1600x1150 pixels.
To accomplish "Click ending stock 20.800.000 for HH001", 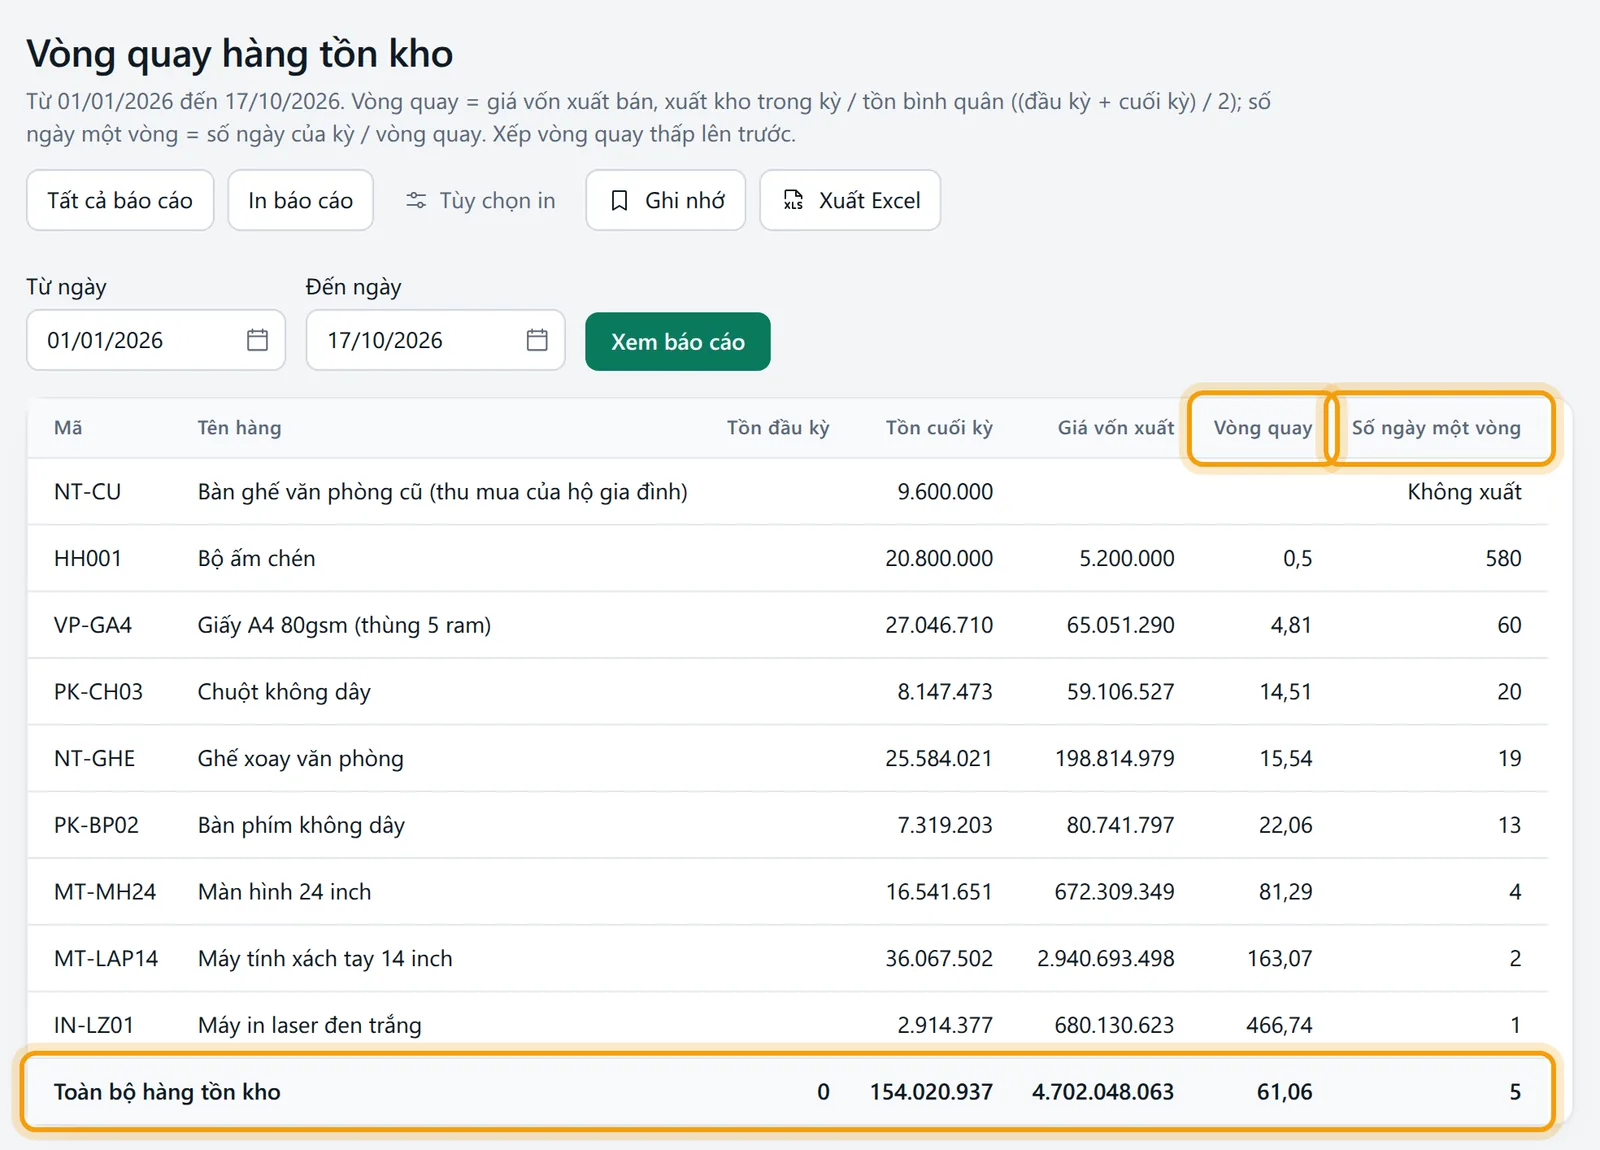I will click(x=939, y=559).
